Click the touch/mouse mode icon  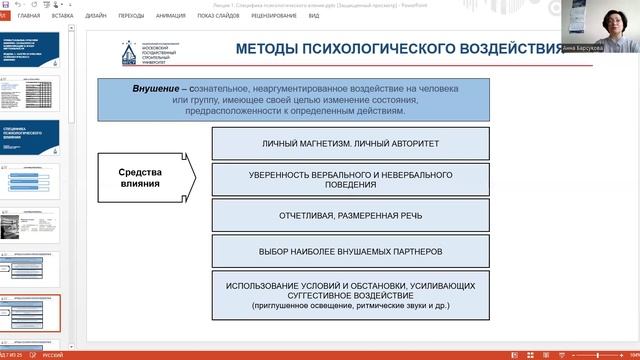point(56,4)
